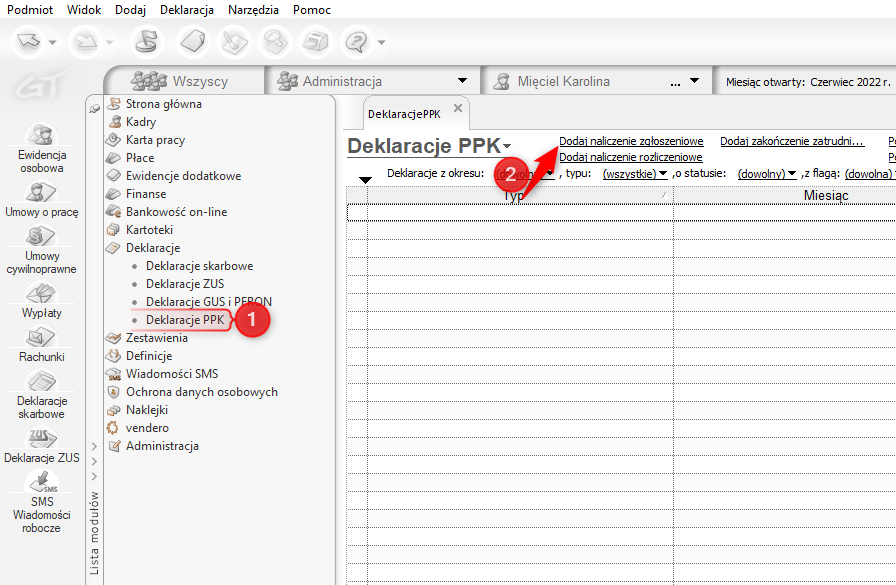Open the Finanse module
Image resolution: width=896 pixels, height=585 pixels.
point(146,194)
